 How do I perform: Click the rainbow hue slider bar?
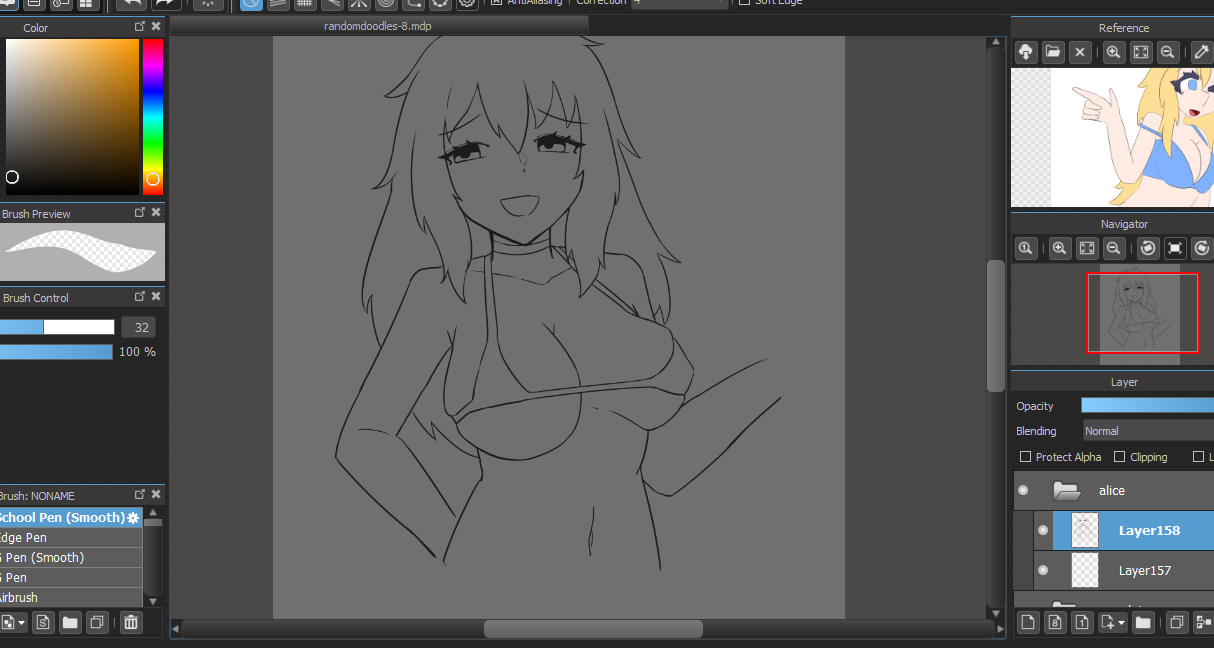click(152, 110)
